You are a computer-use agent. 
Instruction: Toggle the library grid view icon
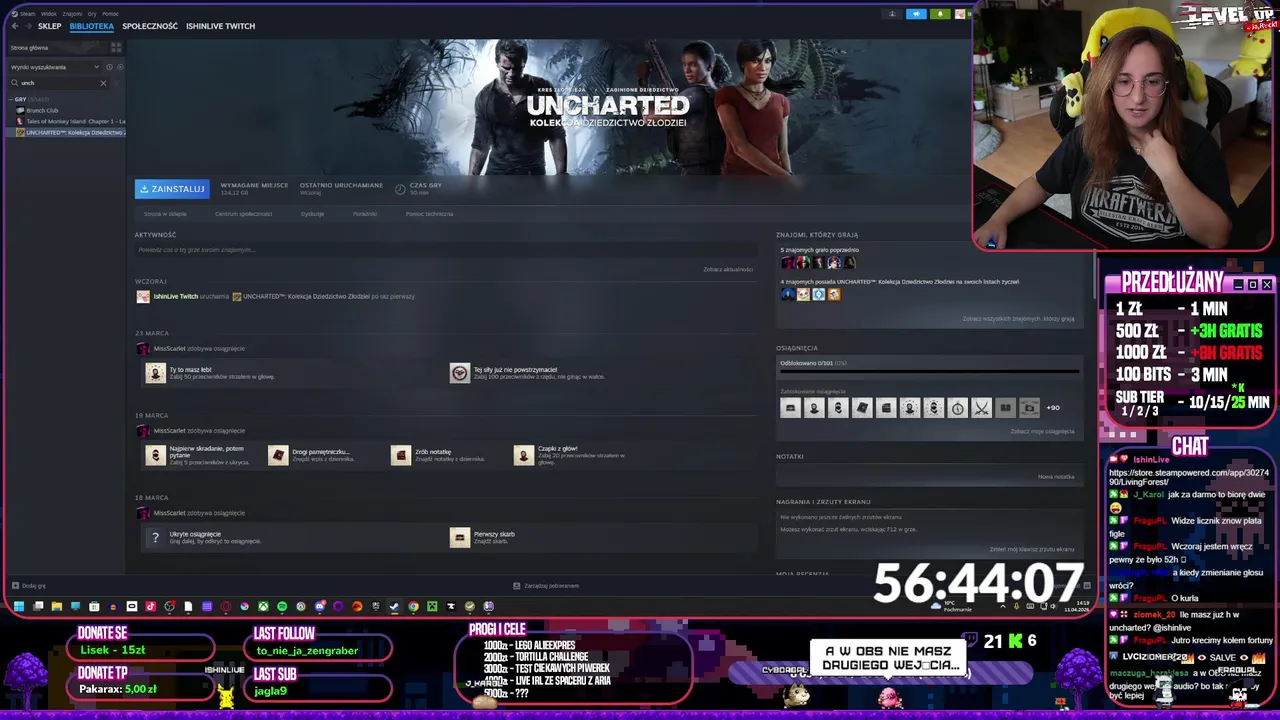pyautogui.click(x=116, y=47)
